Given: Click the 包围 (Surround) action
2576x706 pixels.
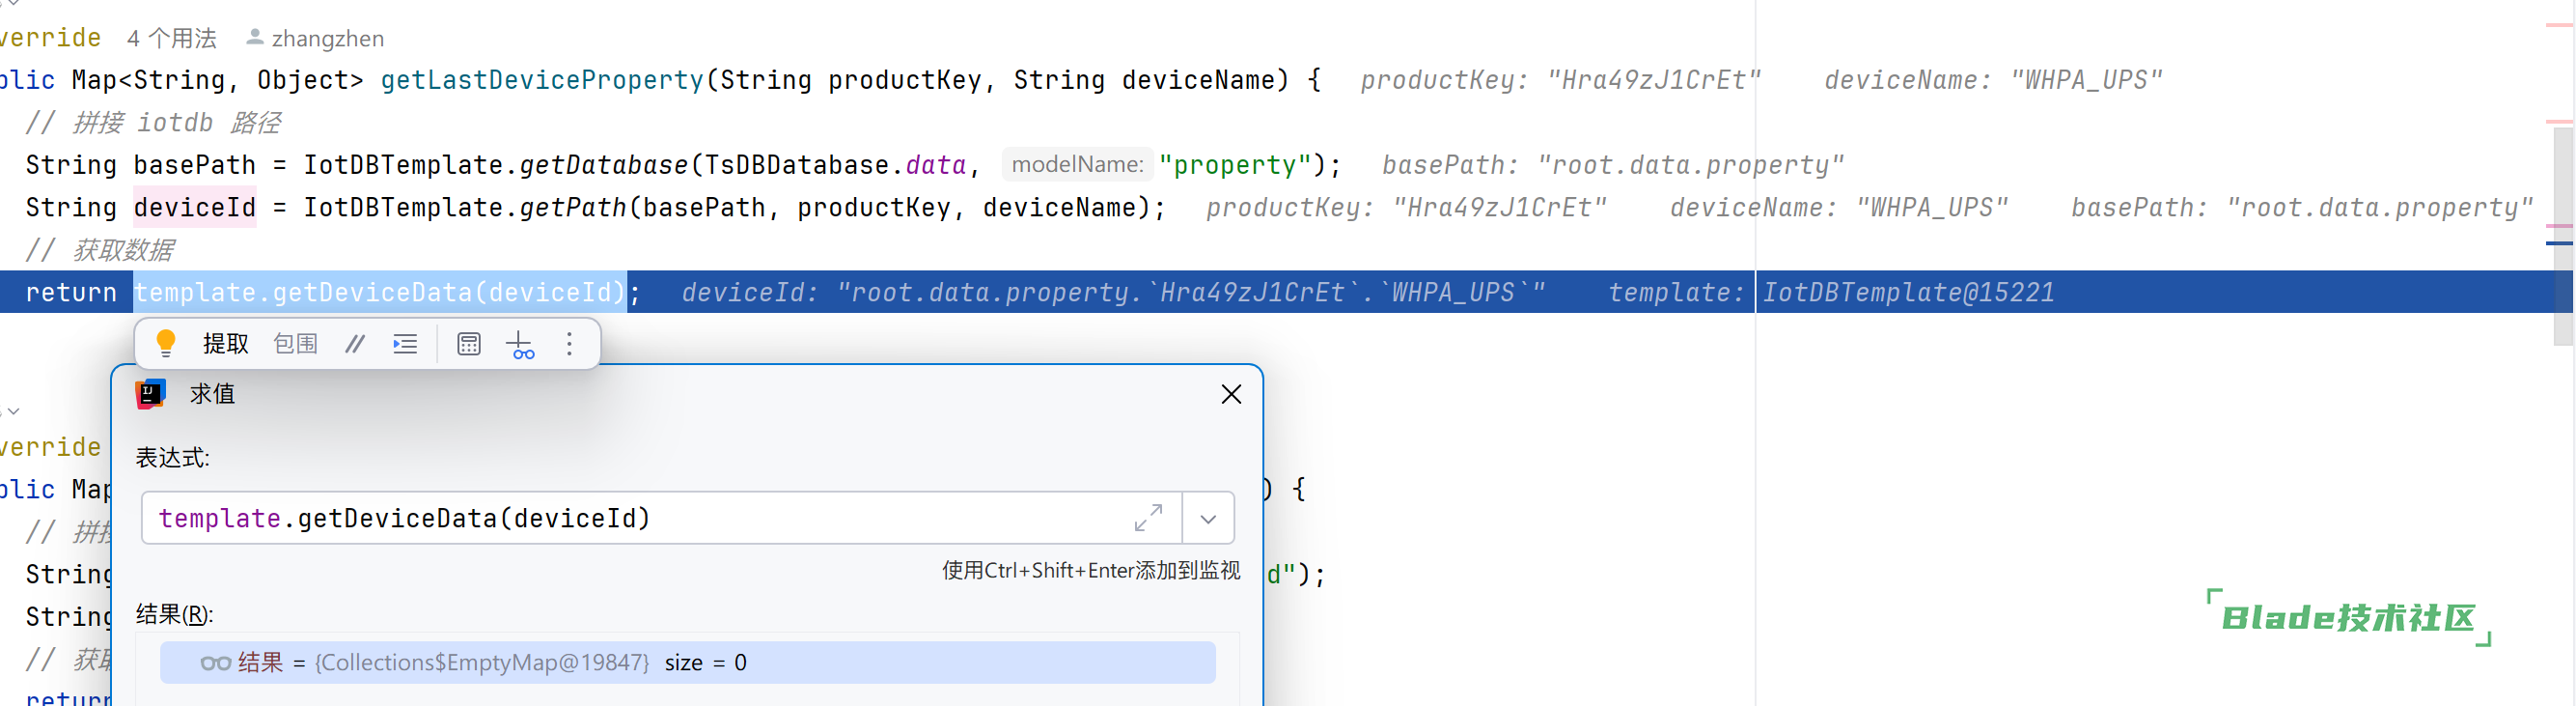Looking at the screenshot, I should [x=296, y=344].
